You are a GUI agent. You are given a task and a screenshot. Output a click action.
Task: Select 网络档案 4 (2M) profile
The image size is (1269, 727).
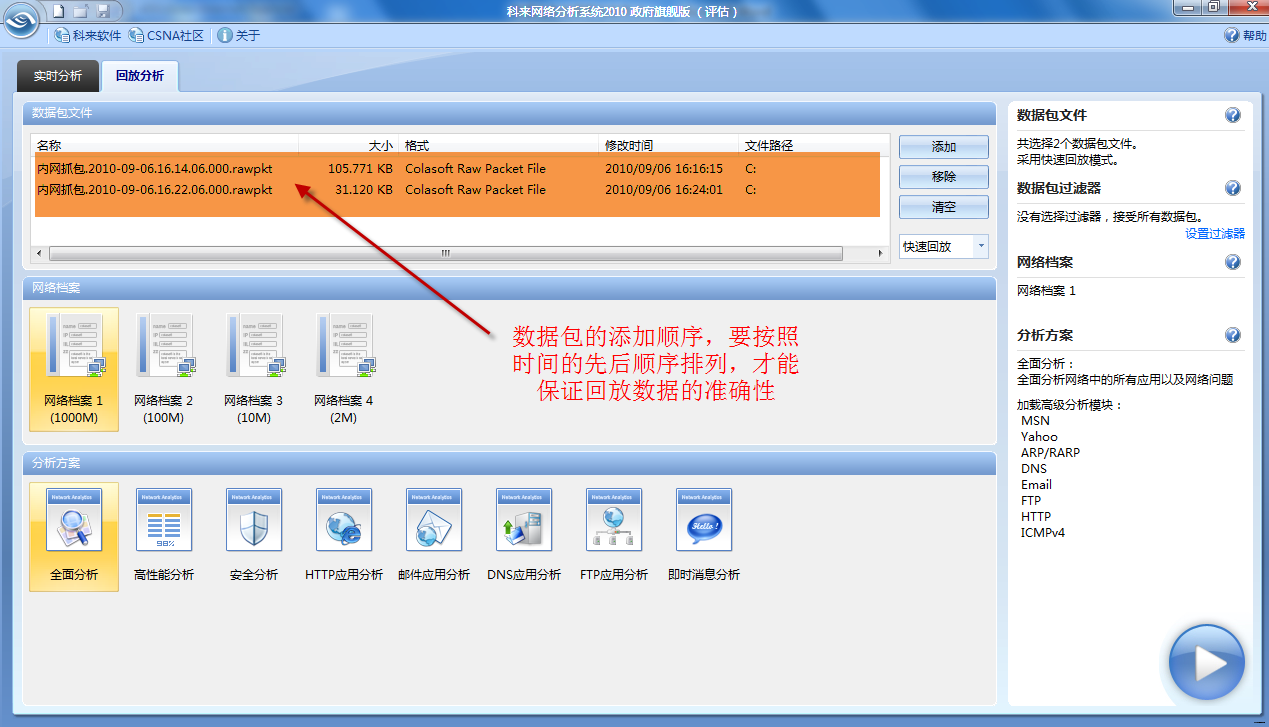tap(344, 369)
